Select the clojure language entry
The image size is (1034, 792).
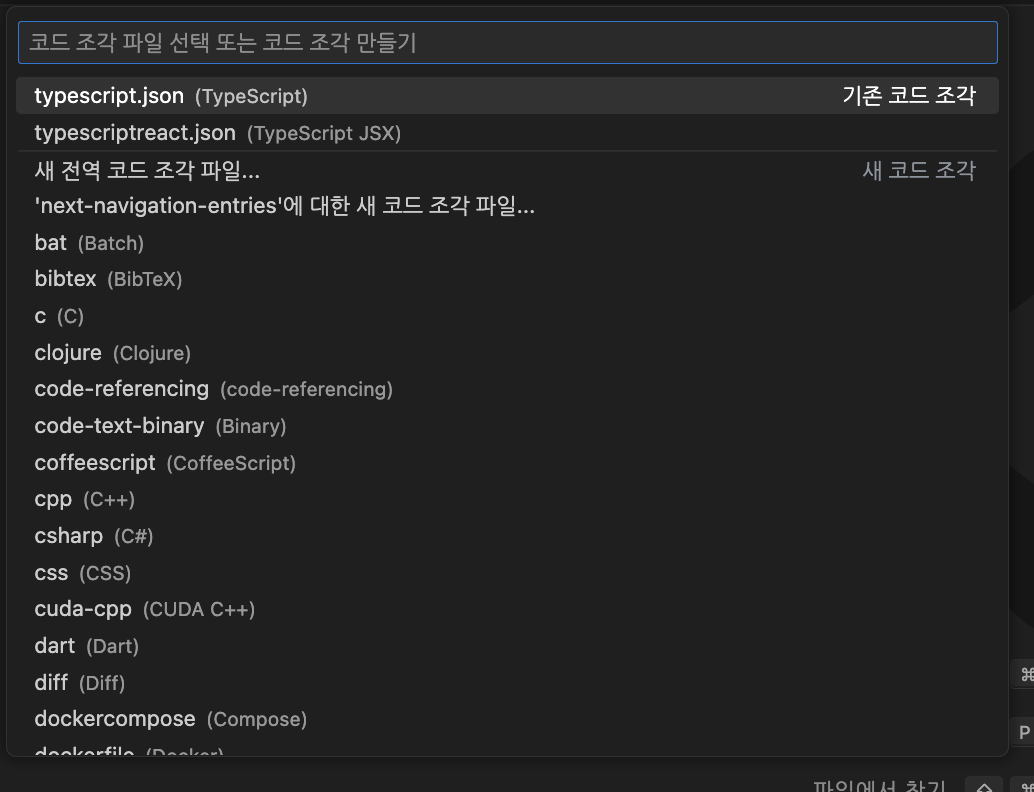(507, 353)
